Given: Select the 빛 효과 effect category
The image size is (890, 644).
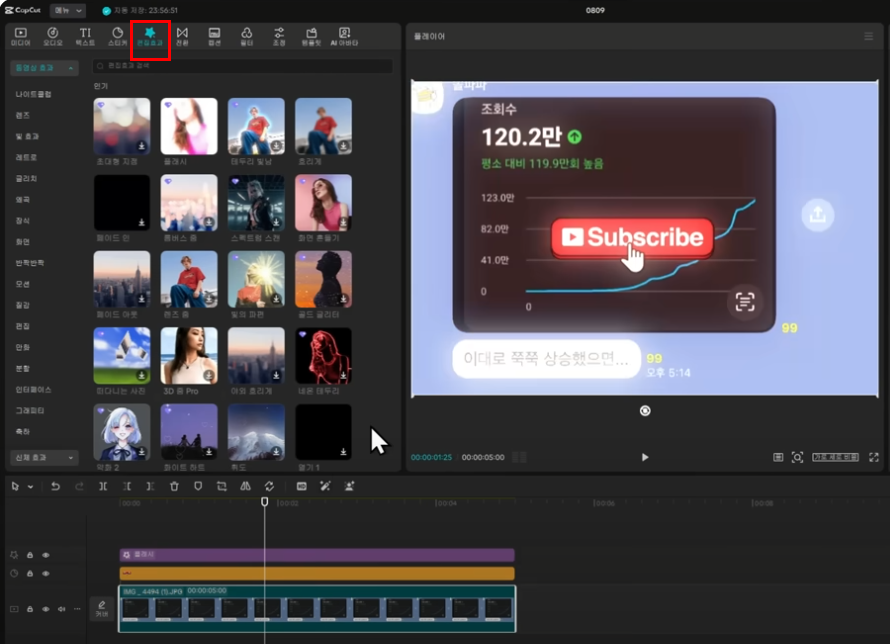Looking at the screenshot, I should 27,136.
